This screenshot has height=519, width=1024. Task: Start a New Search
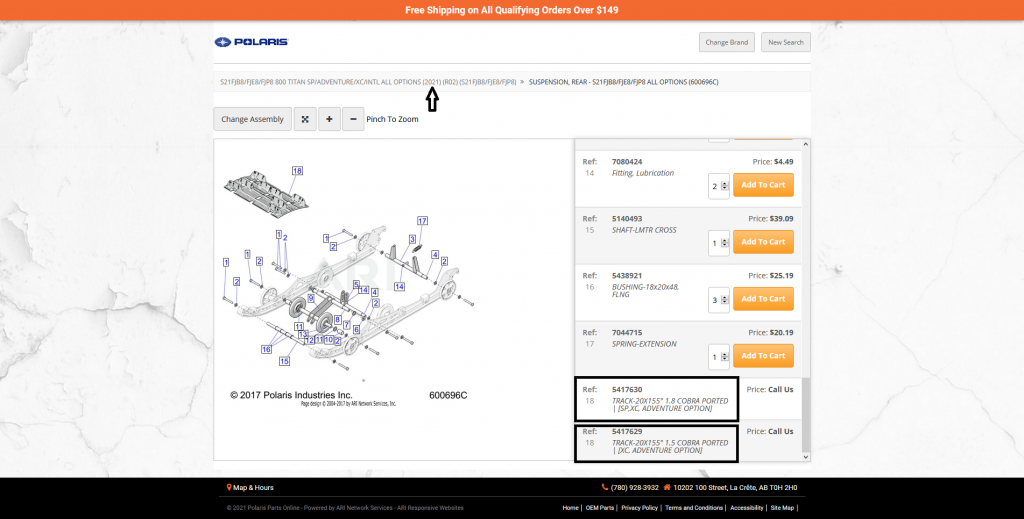[x=785, y=42]
